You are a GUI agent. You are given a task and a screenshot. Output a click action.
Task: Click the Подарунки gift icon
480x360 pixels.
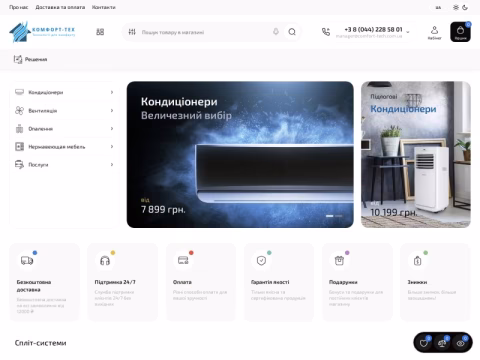339,260
